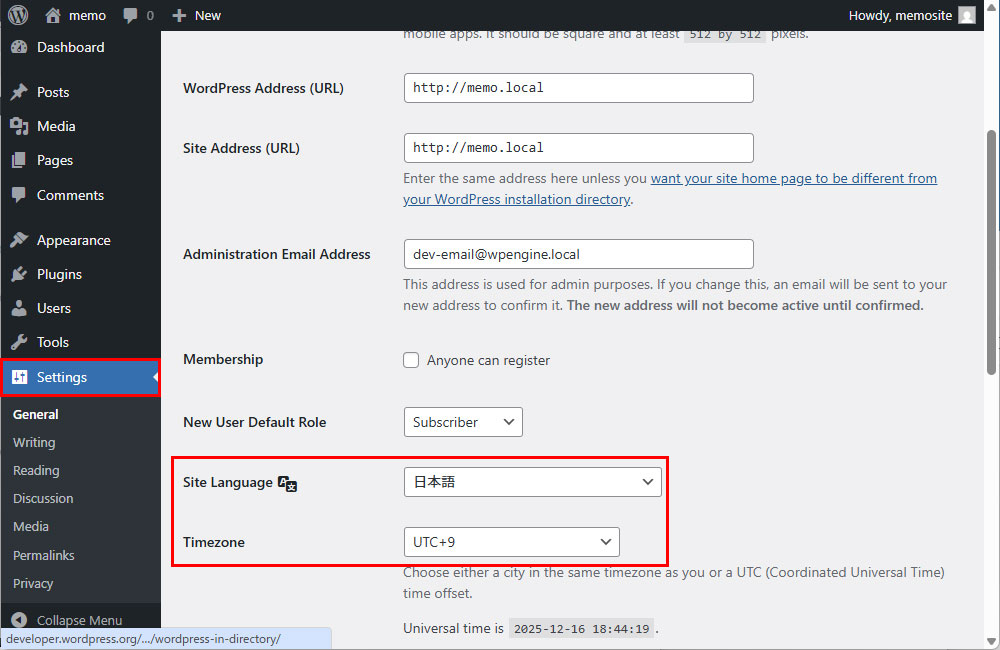
Task: Expand the Site Language dropdown
Action: (x=532, y=482)
